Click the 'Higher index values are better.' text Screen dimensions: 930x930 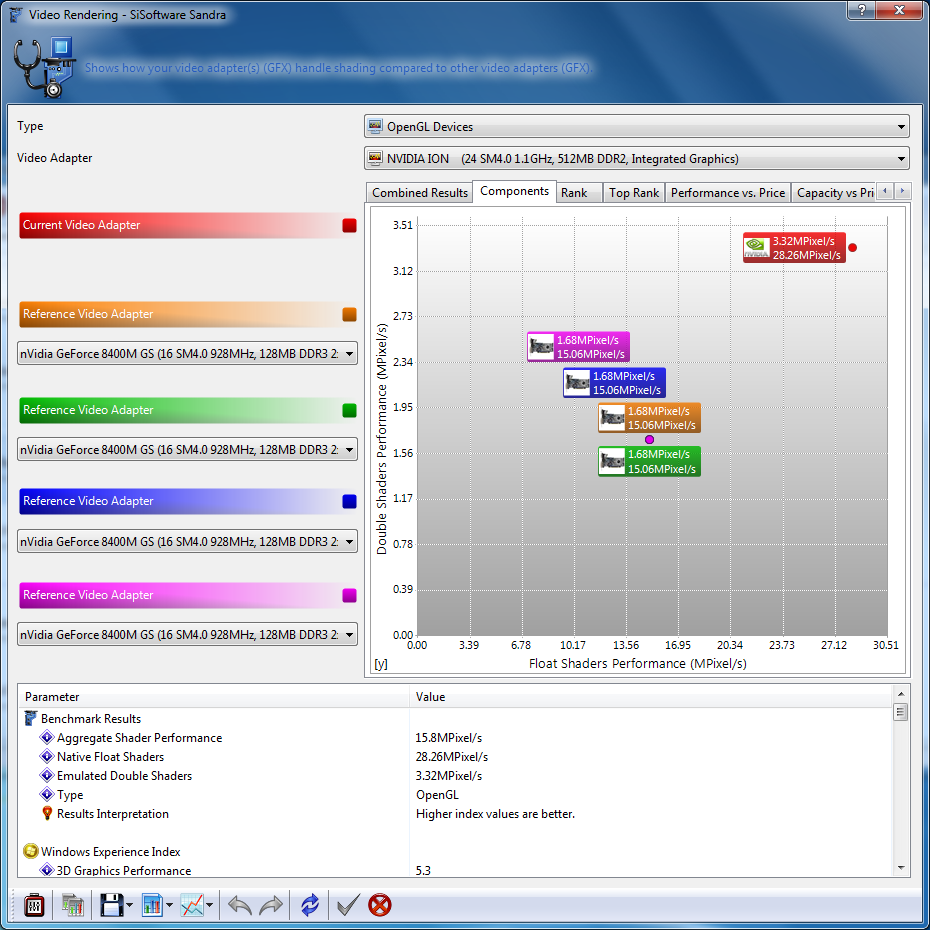tap(495, 814)
